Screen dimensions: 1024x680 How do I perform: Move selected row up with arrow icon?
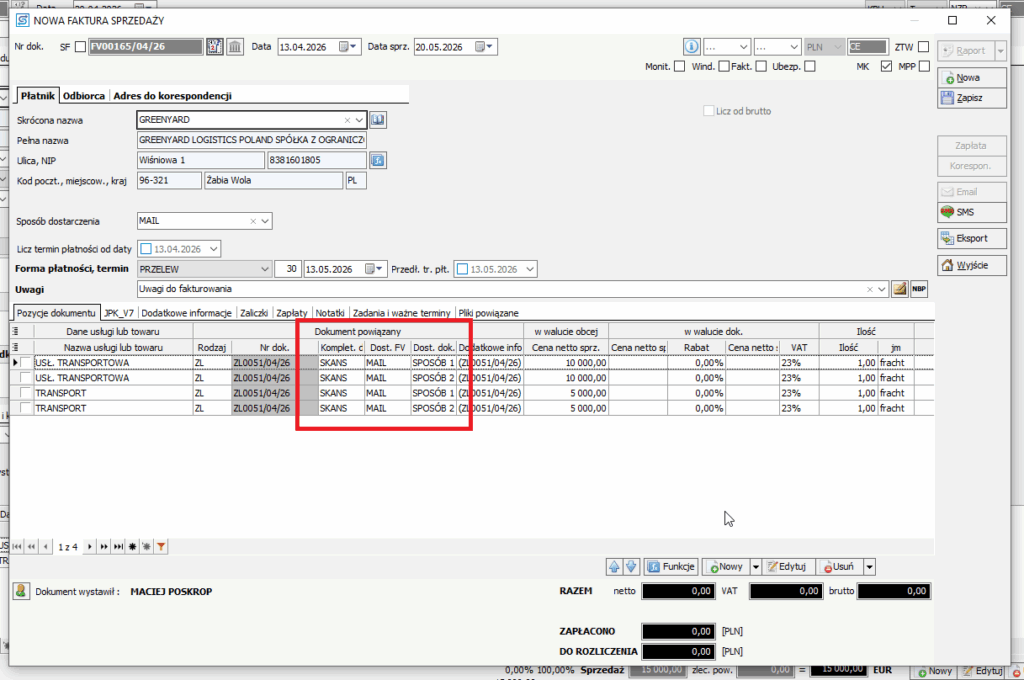pyautogui.click(x=614, y=567)
